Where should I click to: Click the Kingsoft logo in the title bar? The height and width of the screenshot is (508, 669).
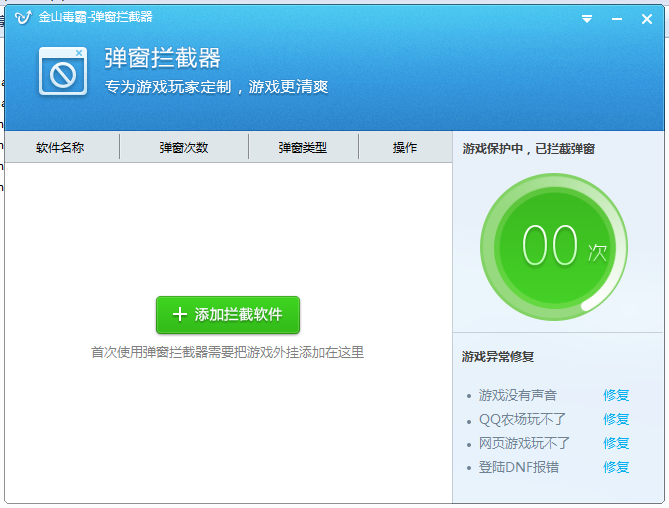23,17
